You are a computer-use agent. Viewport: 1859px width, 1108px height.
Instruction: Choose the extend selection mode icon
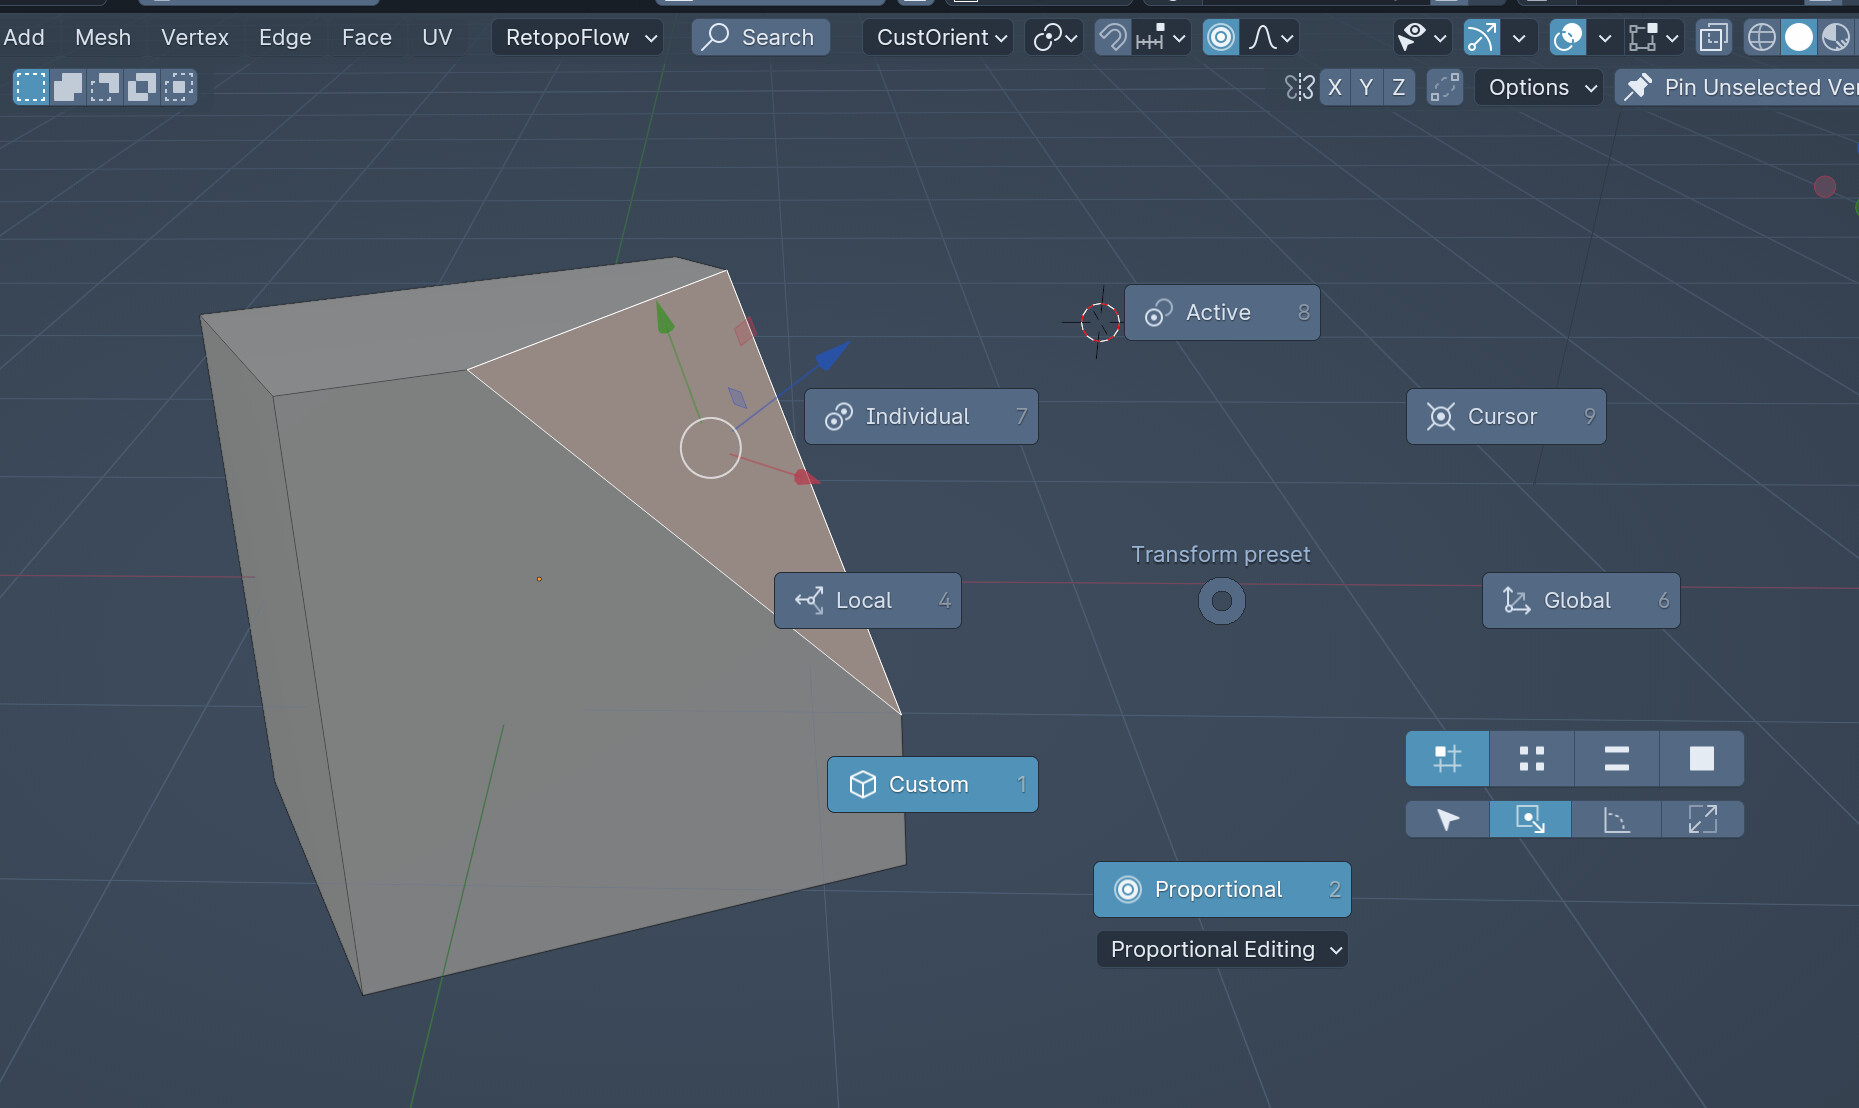point(68,87)
